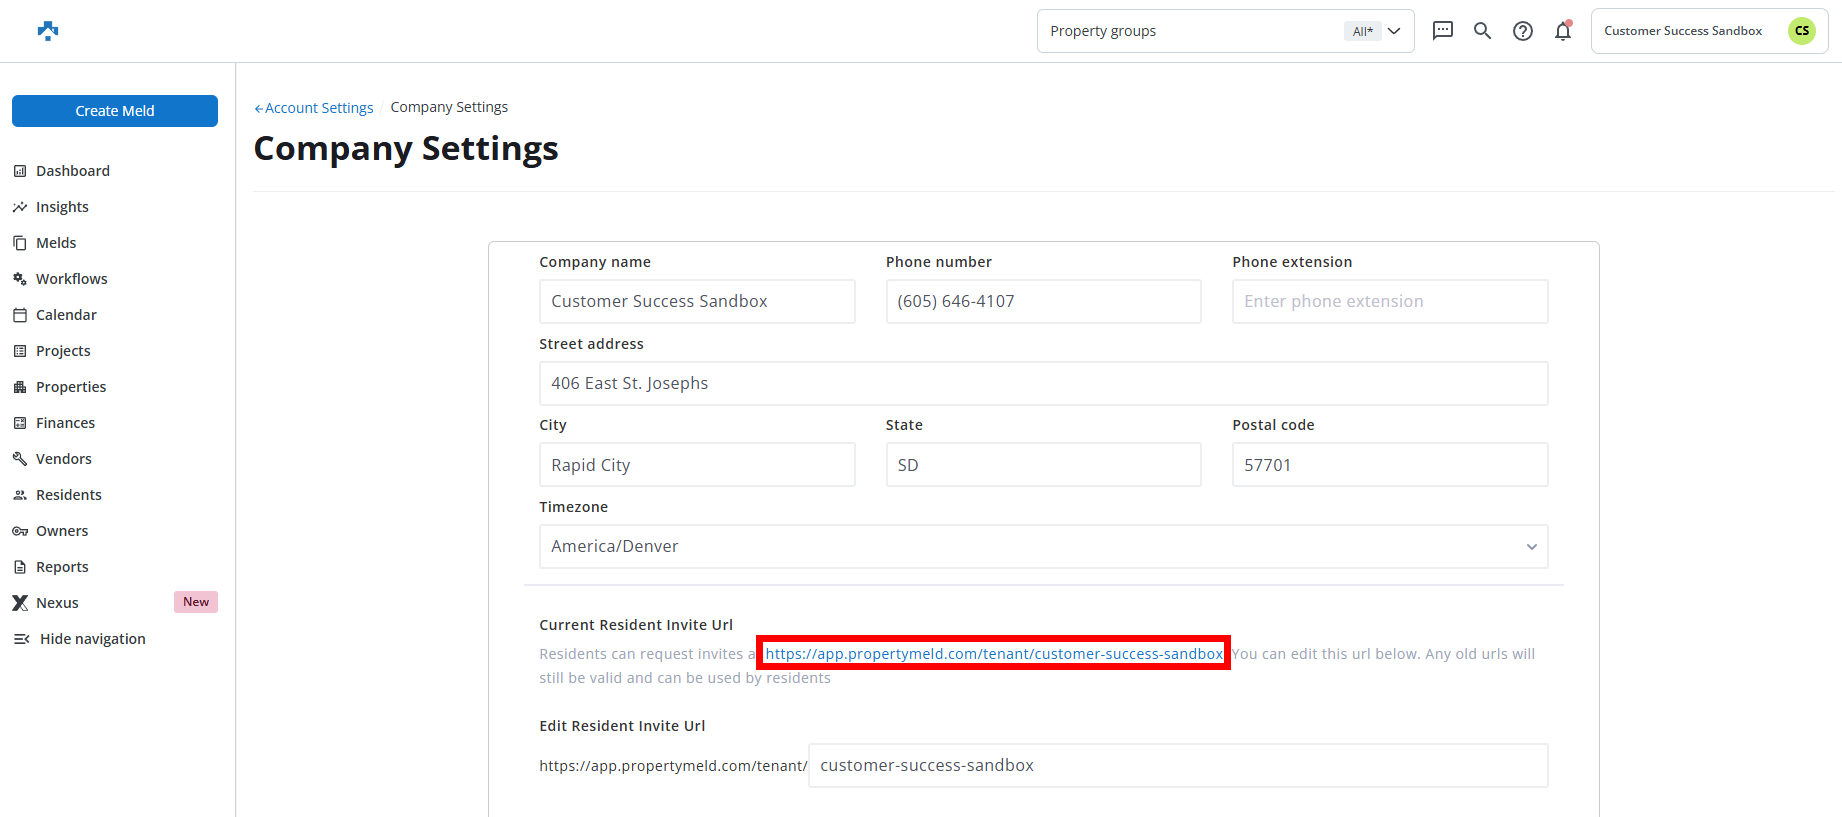Click the Company name input field
Viewport: 1842px width, 817px height.
coord(697,302)
